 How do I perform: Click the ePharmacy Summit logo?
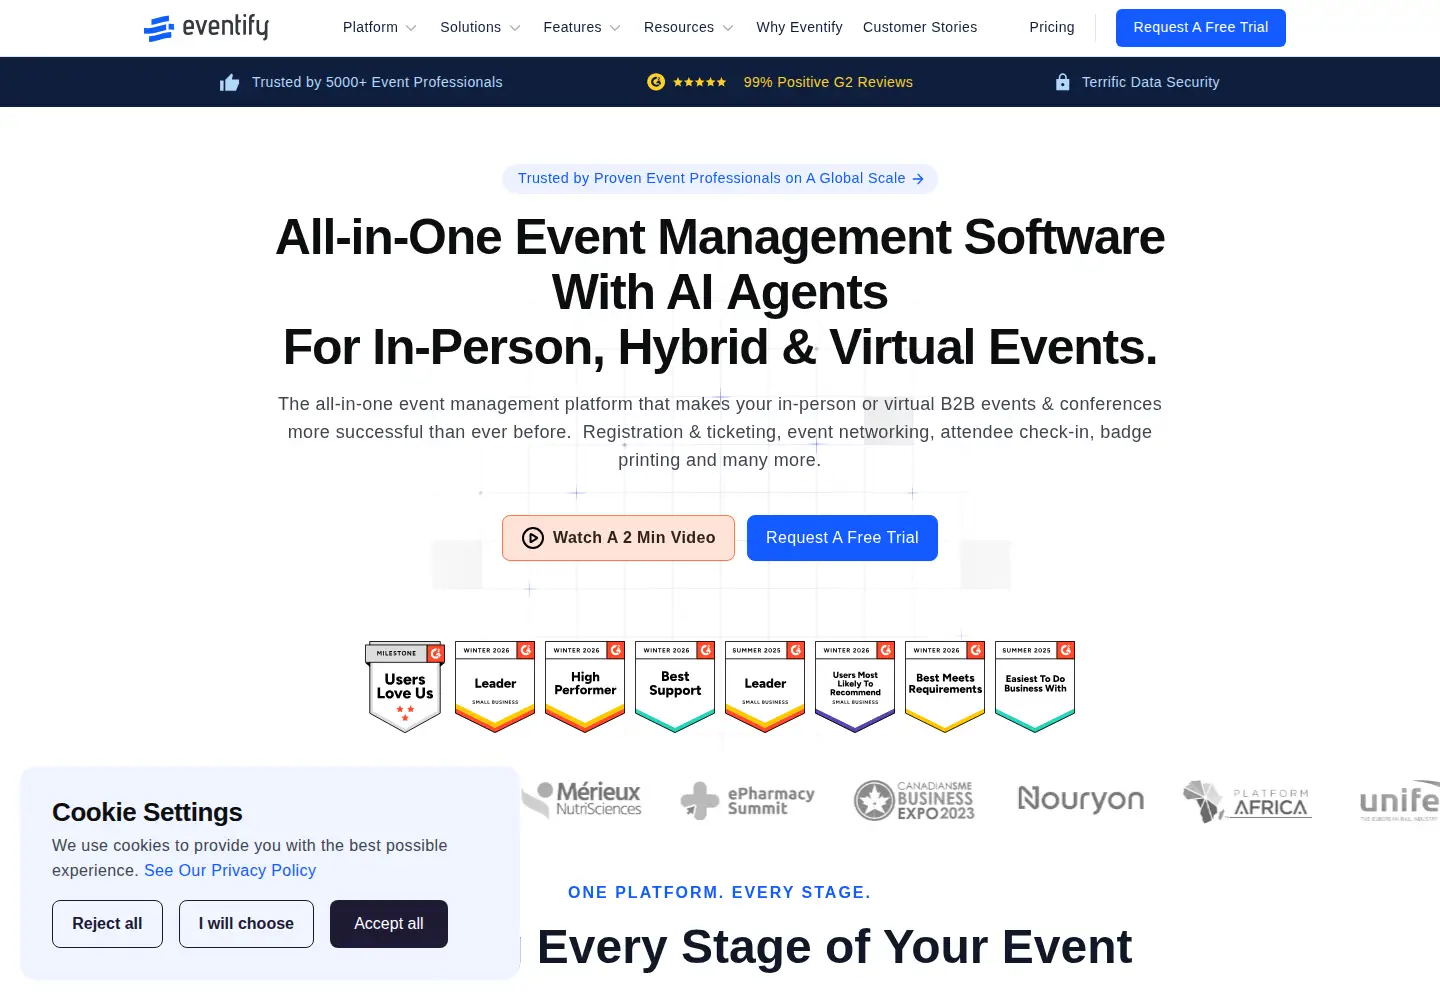(x=748, y=800)
